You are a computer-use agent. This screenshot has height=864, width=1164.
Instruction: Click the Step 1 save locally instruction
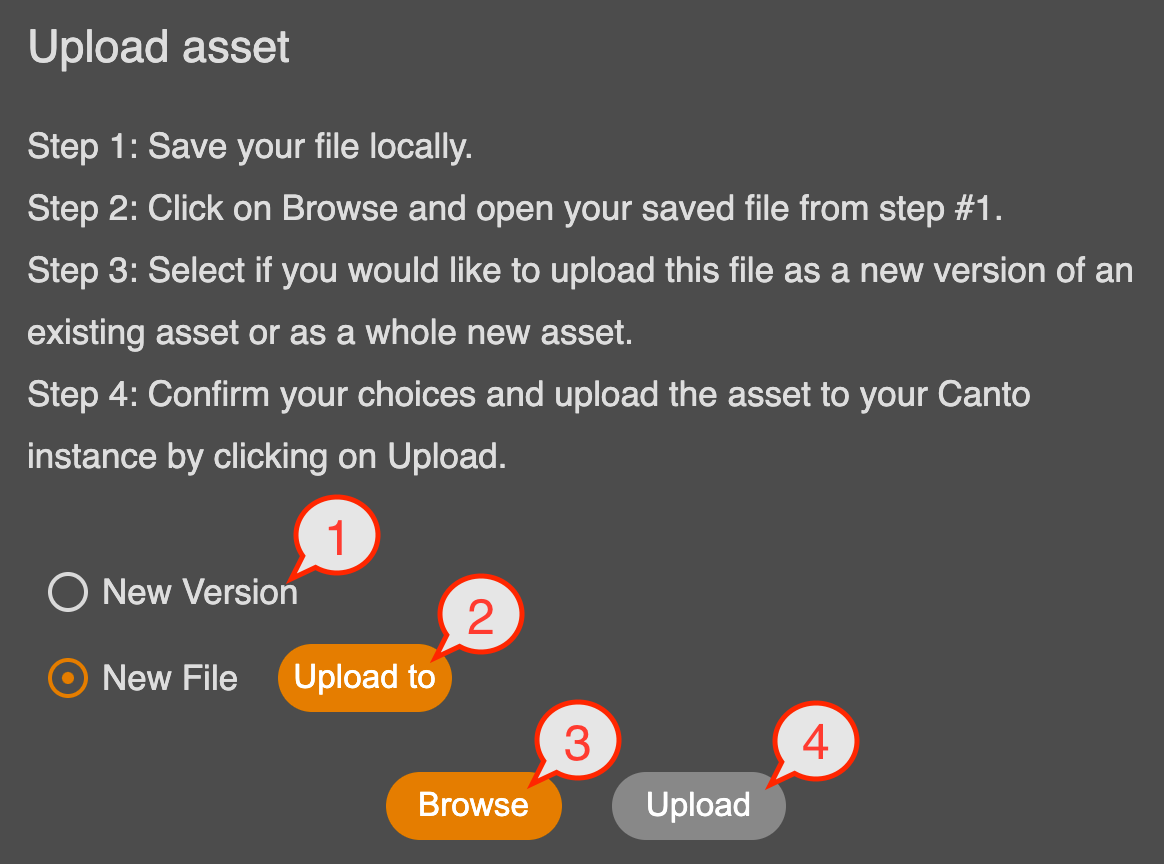tap(250, 147)
